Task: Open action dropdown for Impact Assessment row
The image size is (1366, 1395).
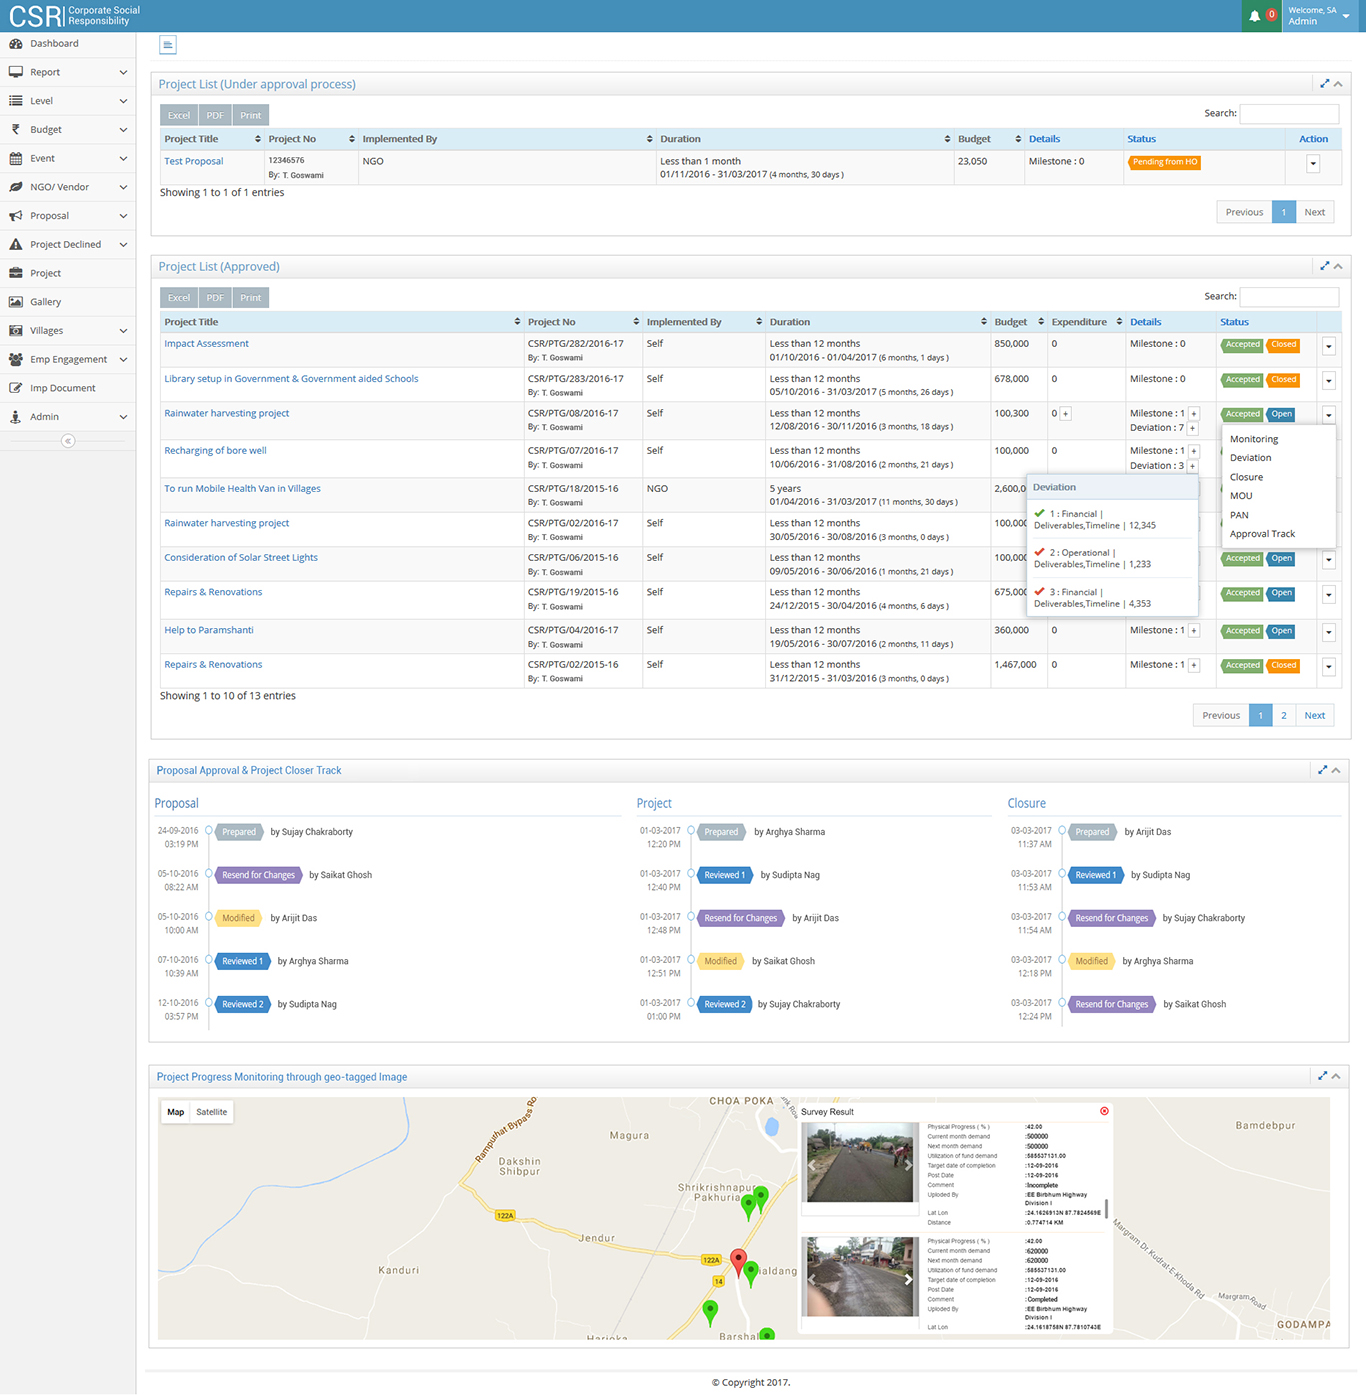Action: [x=1328, y=347]
